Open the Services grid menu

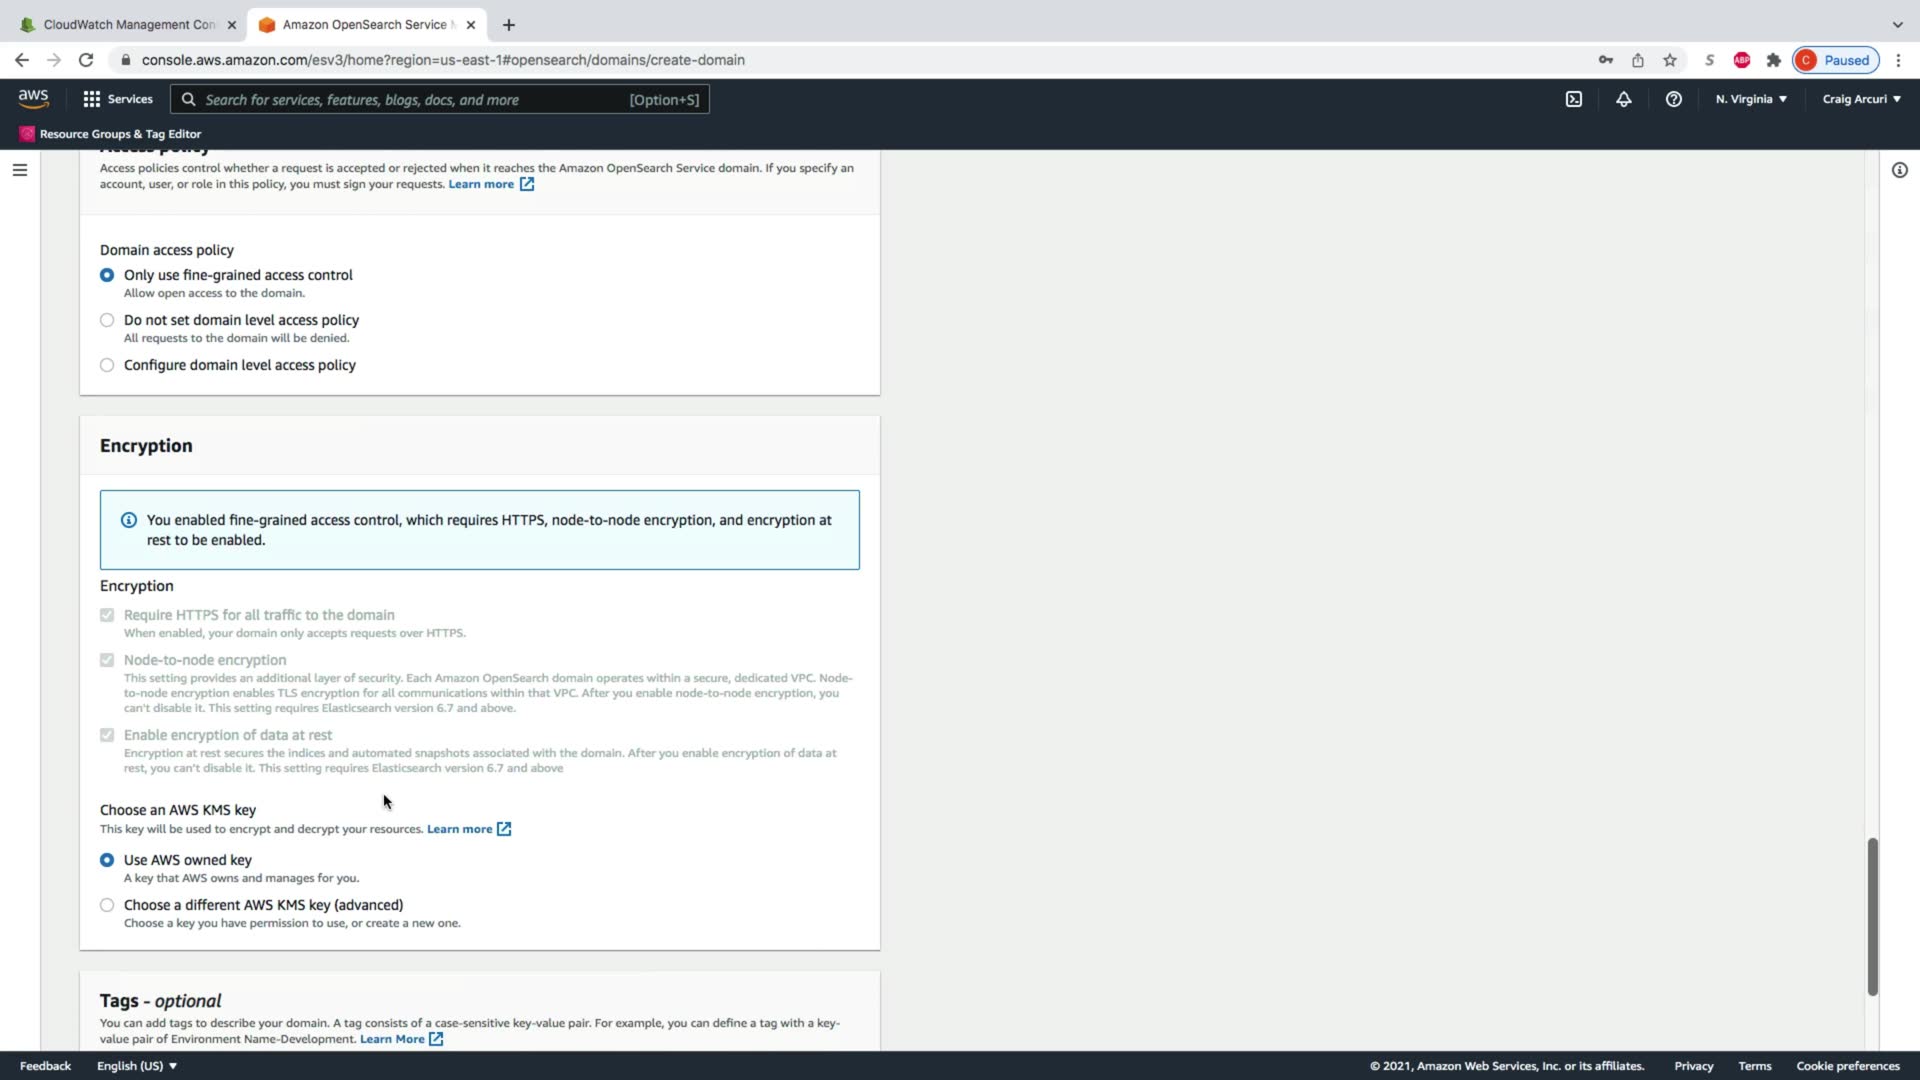coord(118,99)
